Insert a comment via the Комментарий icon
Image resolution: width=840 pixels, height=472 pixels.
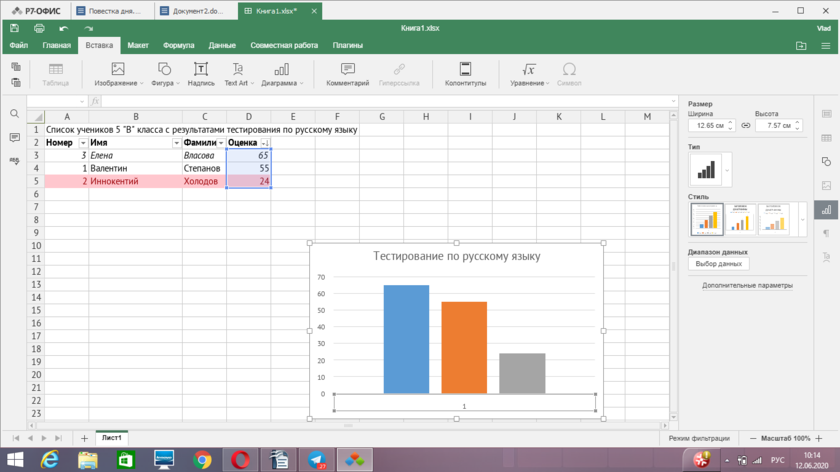coord(347,74)
